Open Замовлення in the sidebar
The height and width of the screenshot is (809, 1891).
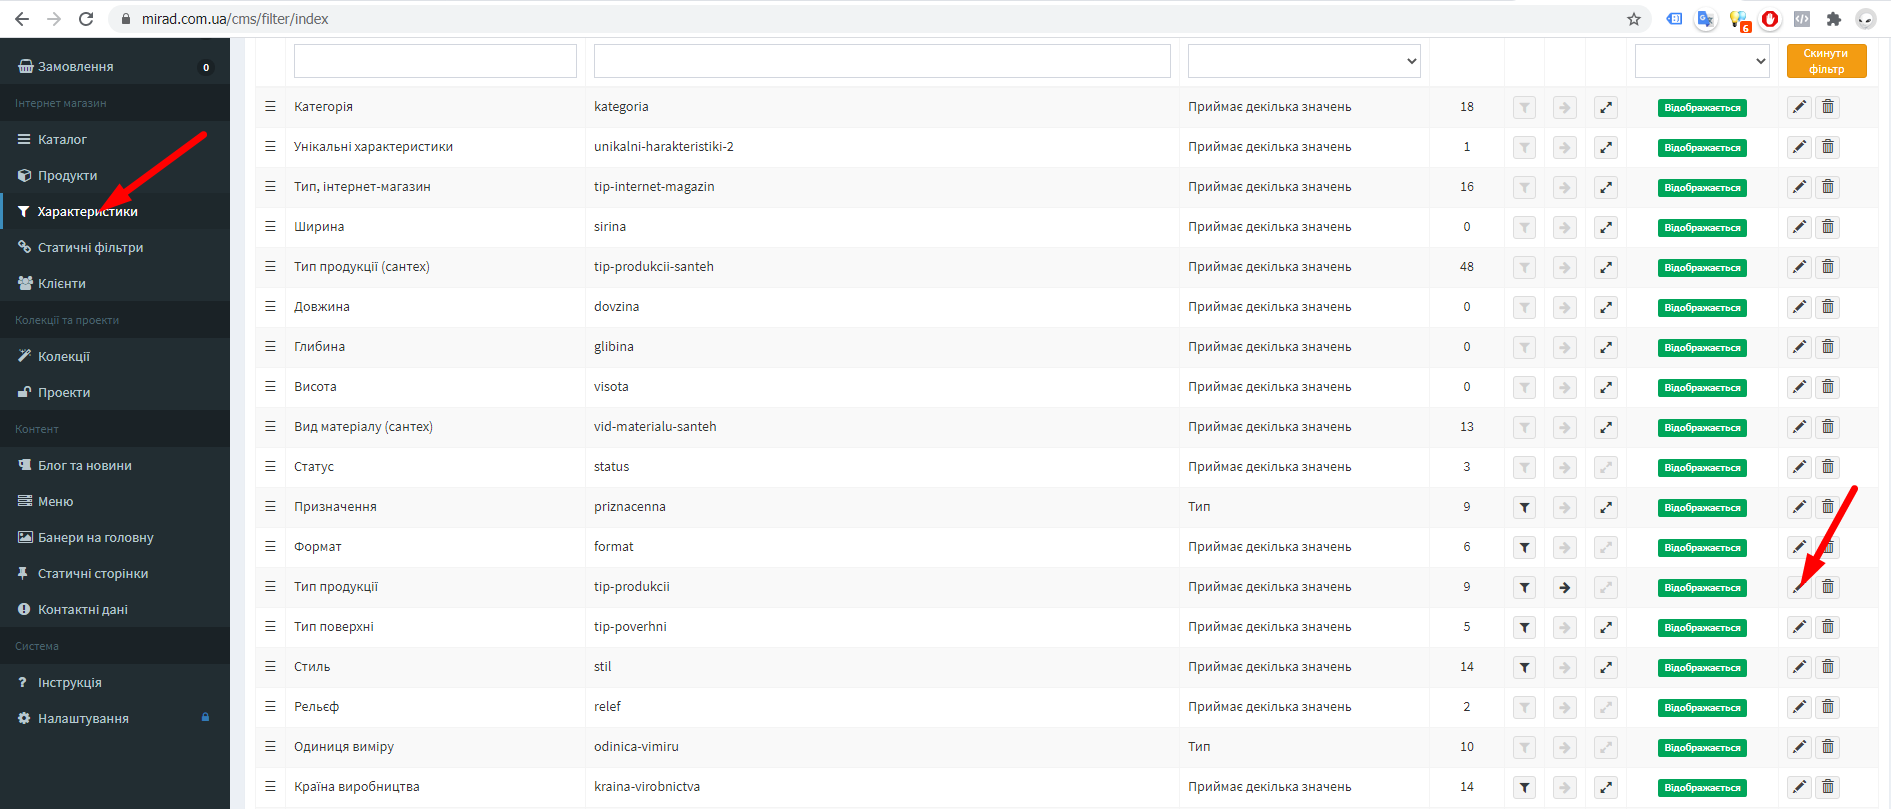[115, 67]
